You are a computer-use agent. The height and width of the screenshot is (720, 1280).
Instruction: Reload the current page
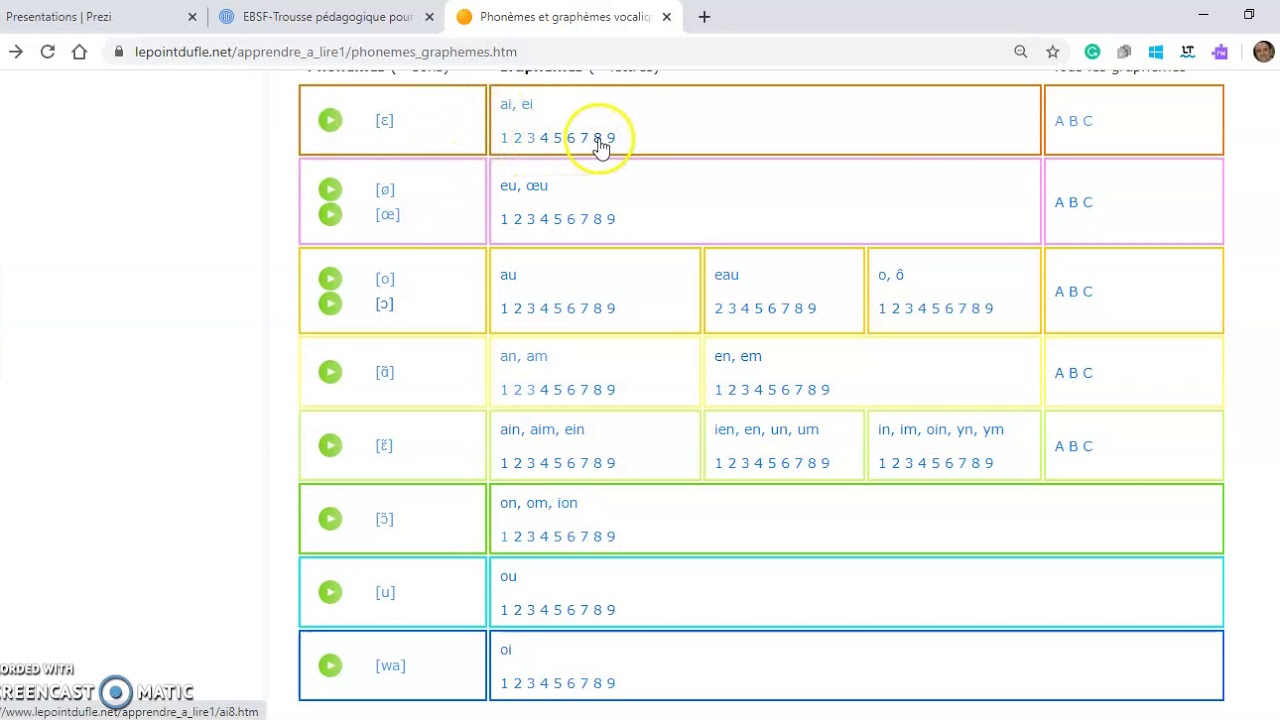coord(47,52)
